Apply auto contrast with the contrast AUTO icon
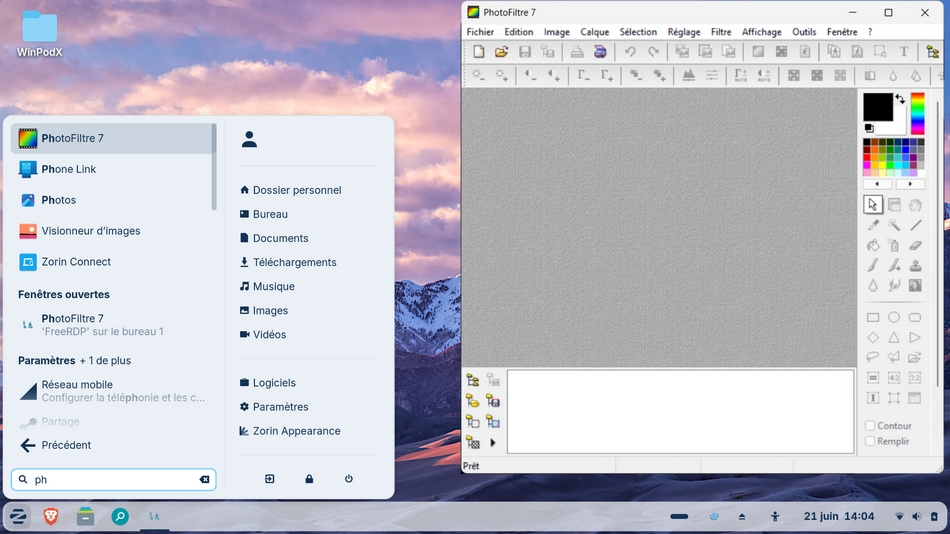 [x=764, y=75]
